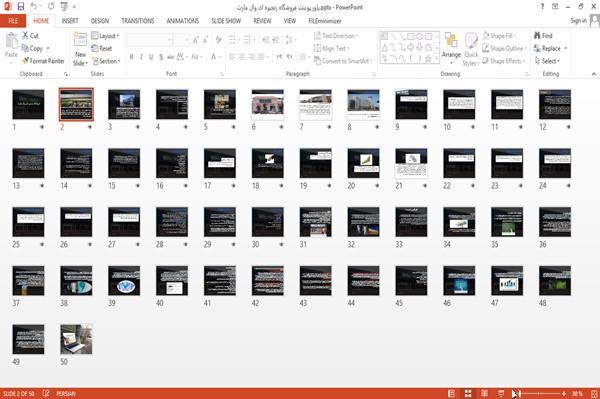The height and width of the screenshot is (399, 600).
Task: Toggle Strikethrough formatting
Action: (171, 57)
